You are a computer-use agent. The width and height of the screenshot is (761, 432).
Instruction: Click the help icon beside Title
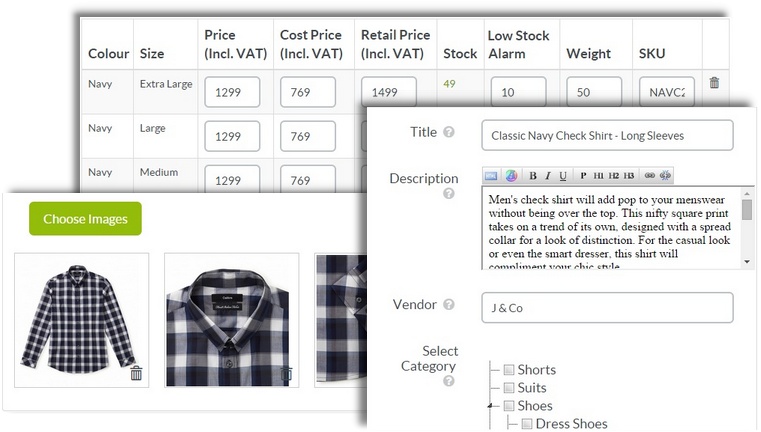click(x=449, y=133)
